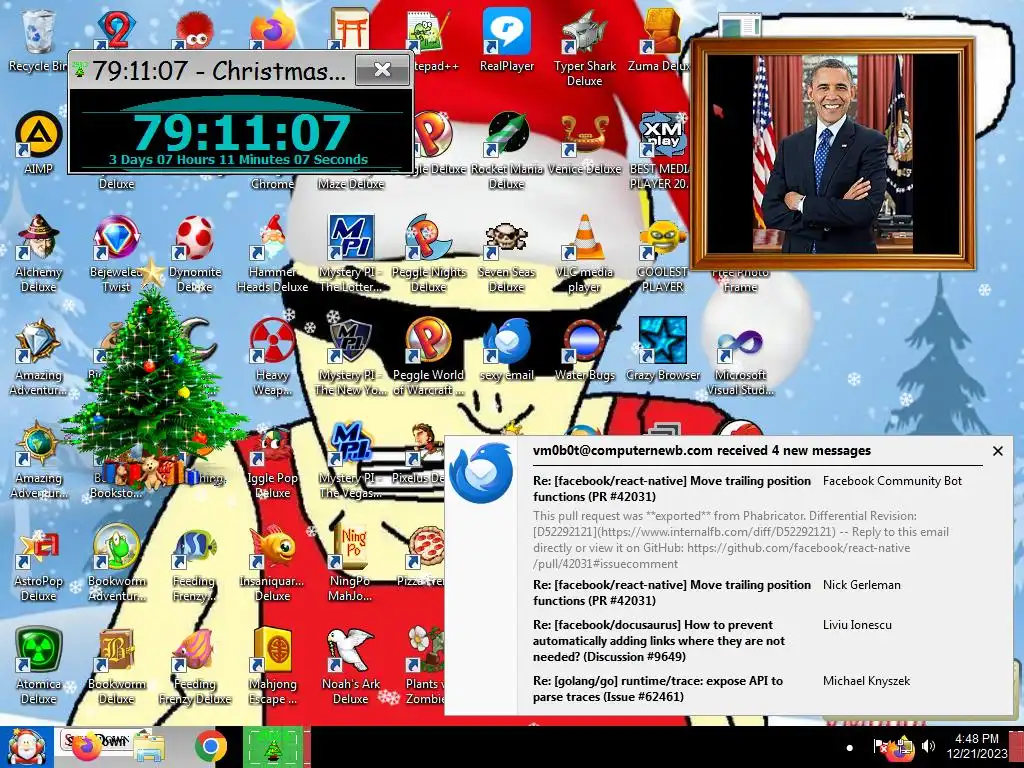This screenshot has height=768, width=1024.
Task: Launch Rocket Mania Deluxe shortcut
Action: (x=507, y=149)
